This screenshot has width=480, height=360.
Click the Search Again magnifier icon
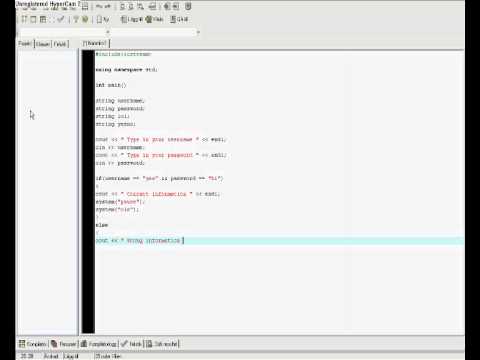pyautogui.click(x=140, y=6)
